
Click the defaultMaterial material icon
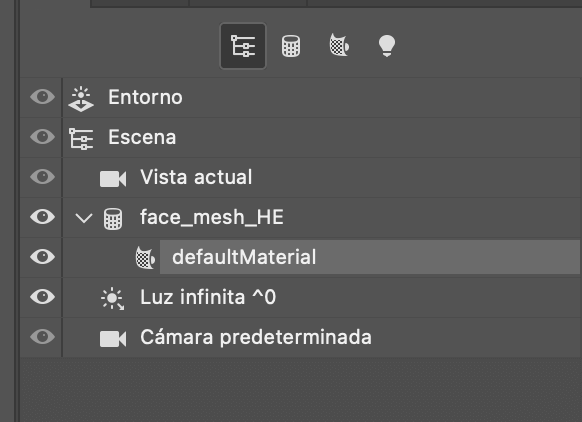[x=145, y=258]
